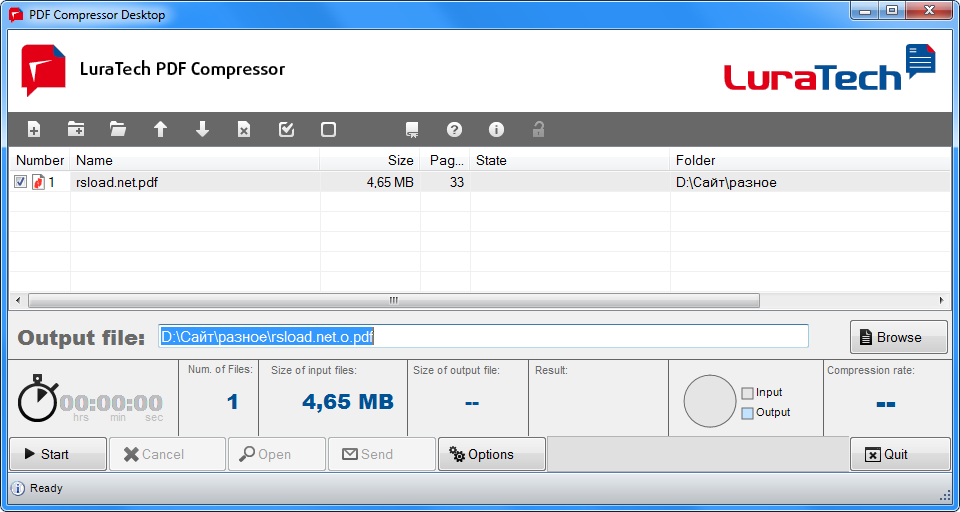Click the Check all files icon
Screen dimensions: 960x512
point(286,129)
